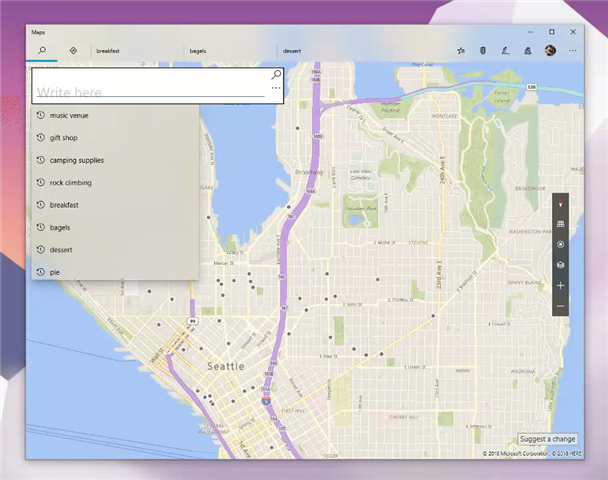Switch to the breakfast tab
Screen dimensions: 608x480
point(108,50)
